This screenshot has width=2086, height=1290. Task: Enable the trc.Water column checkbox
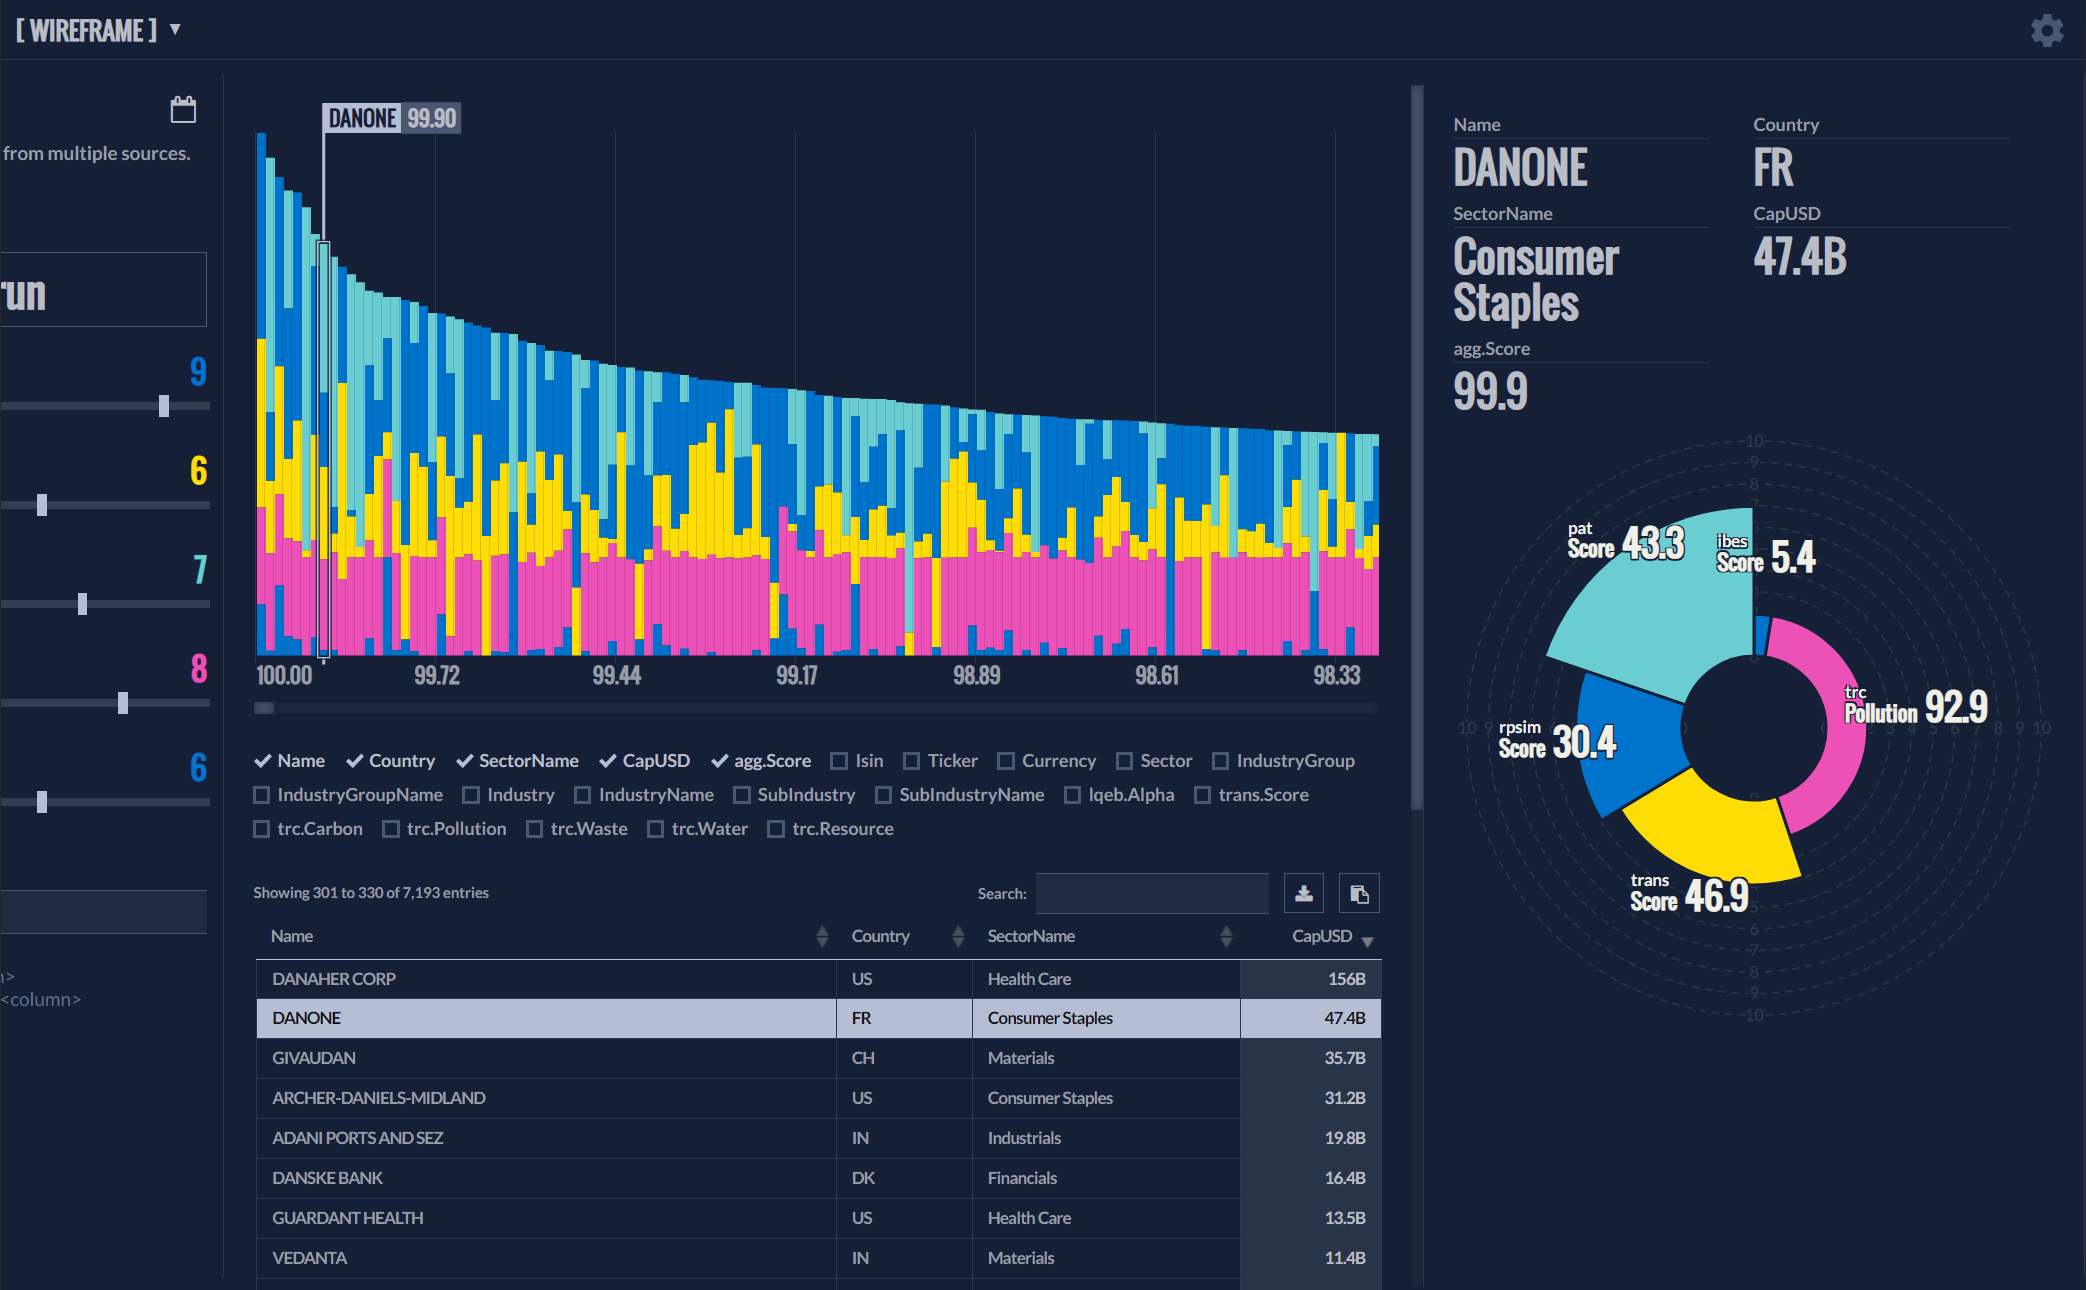[656, 829]
